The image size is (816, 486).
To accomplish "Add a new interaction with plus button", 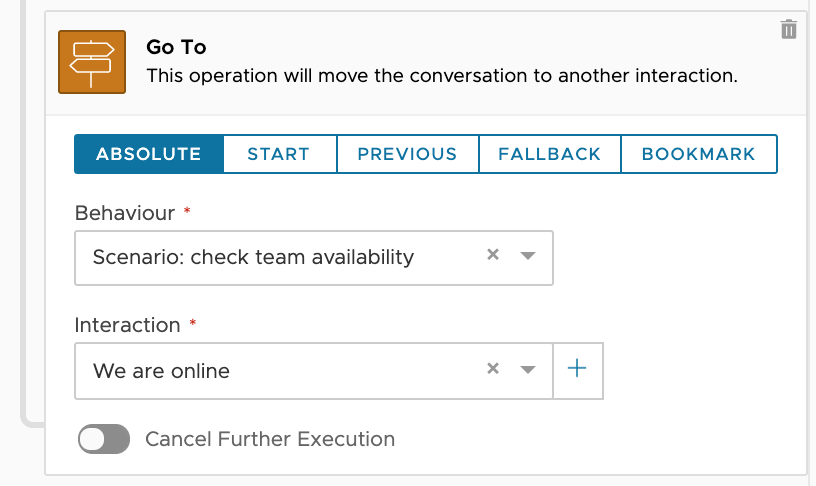I will (x=577, y=369).
